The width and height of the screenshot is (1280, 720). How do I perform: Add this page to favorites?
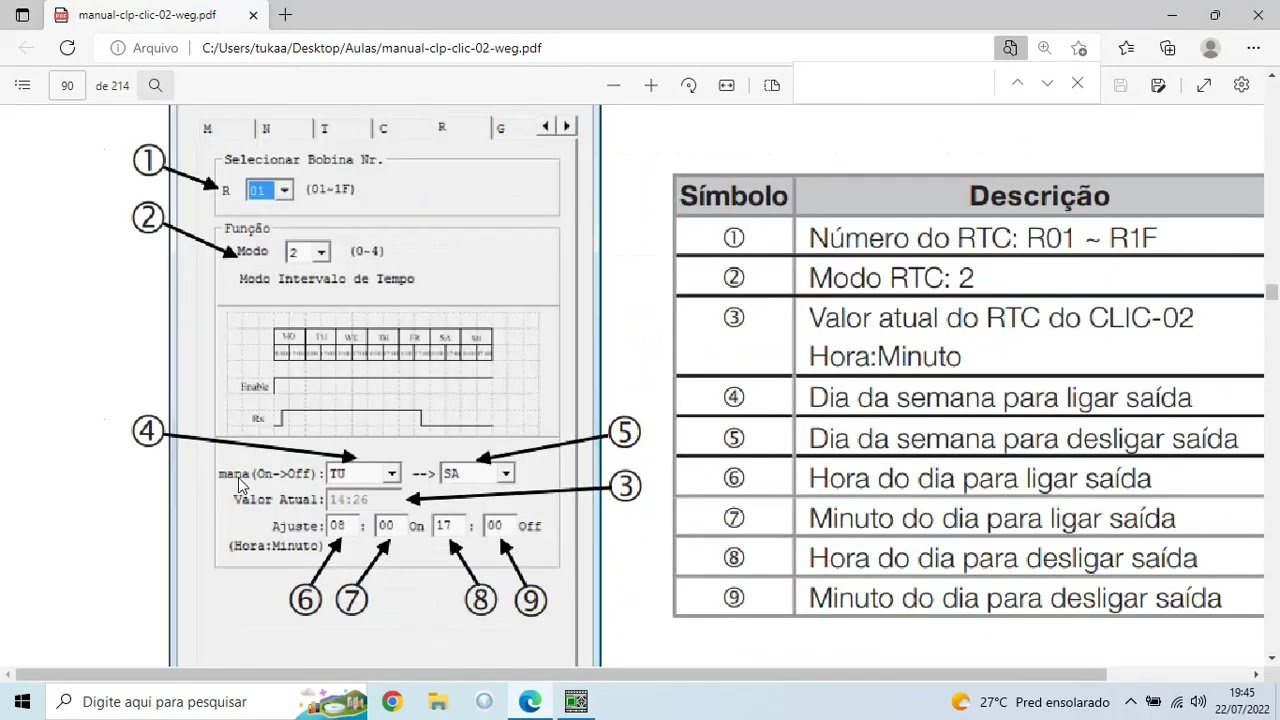[1079, 48]
